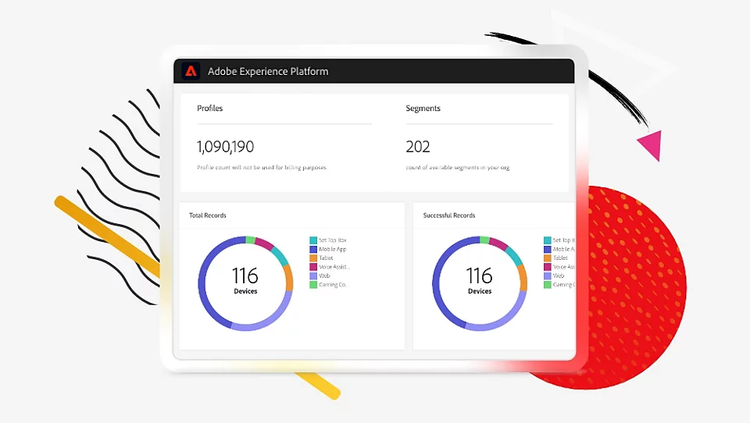
Task: Click the 202 segments count
Action: pos(418,146)
